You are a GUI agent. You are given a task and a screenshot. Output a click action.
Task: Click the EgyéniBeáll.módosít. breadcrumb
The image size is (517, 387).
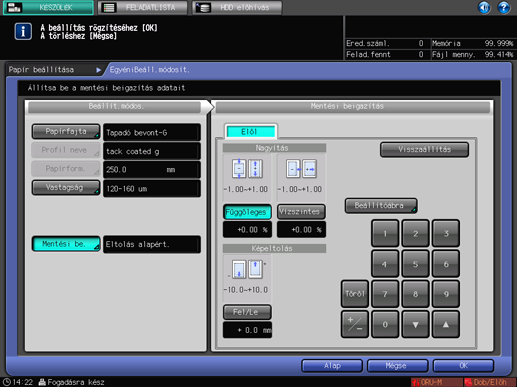pyautogui.click(x=149, y=70)
